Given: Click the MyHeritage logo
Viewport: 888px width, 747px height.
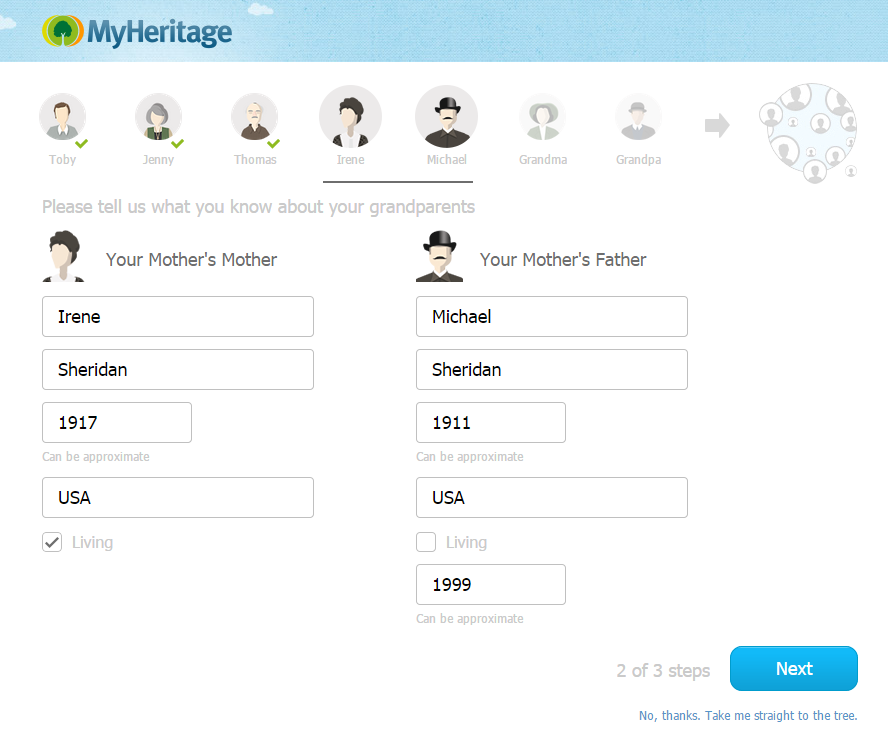Looking at the screenshot, I should point(137,32).
